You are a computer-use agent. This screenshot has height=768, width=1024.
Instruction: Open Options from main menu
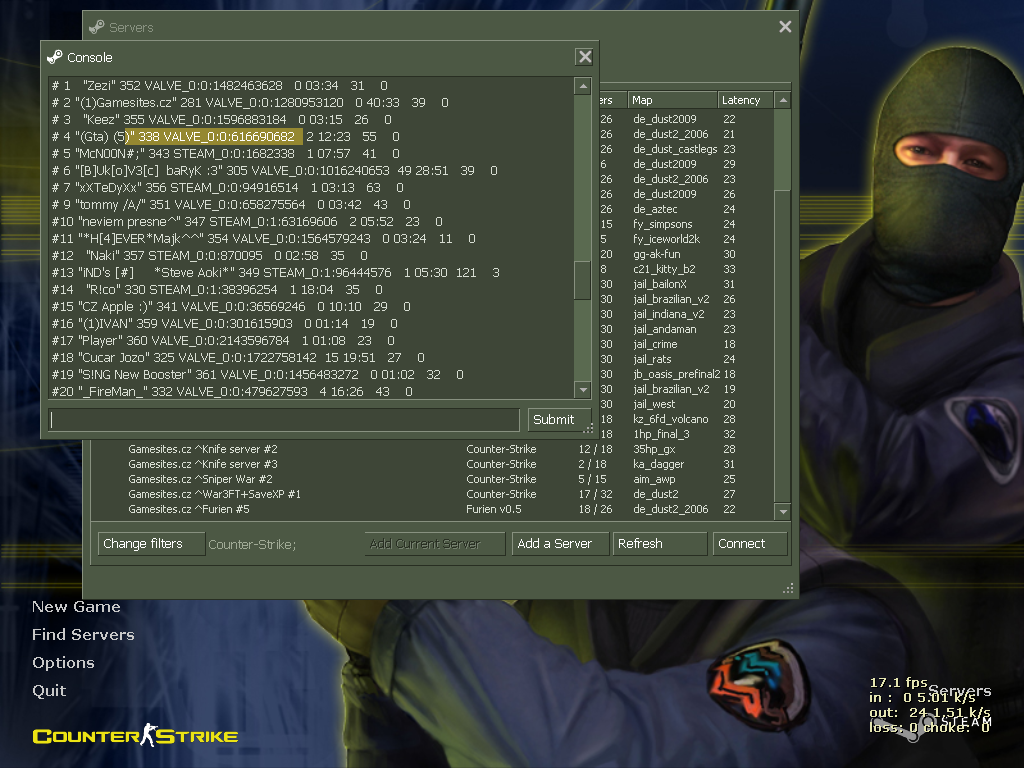click(63, 663)
